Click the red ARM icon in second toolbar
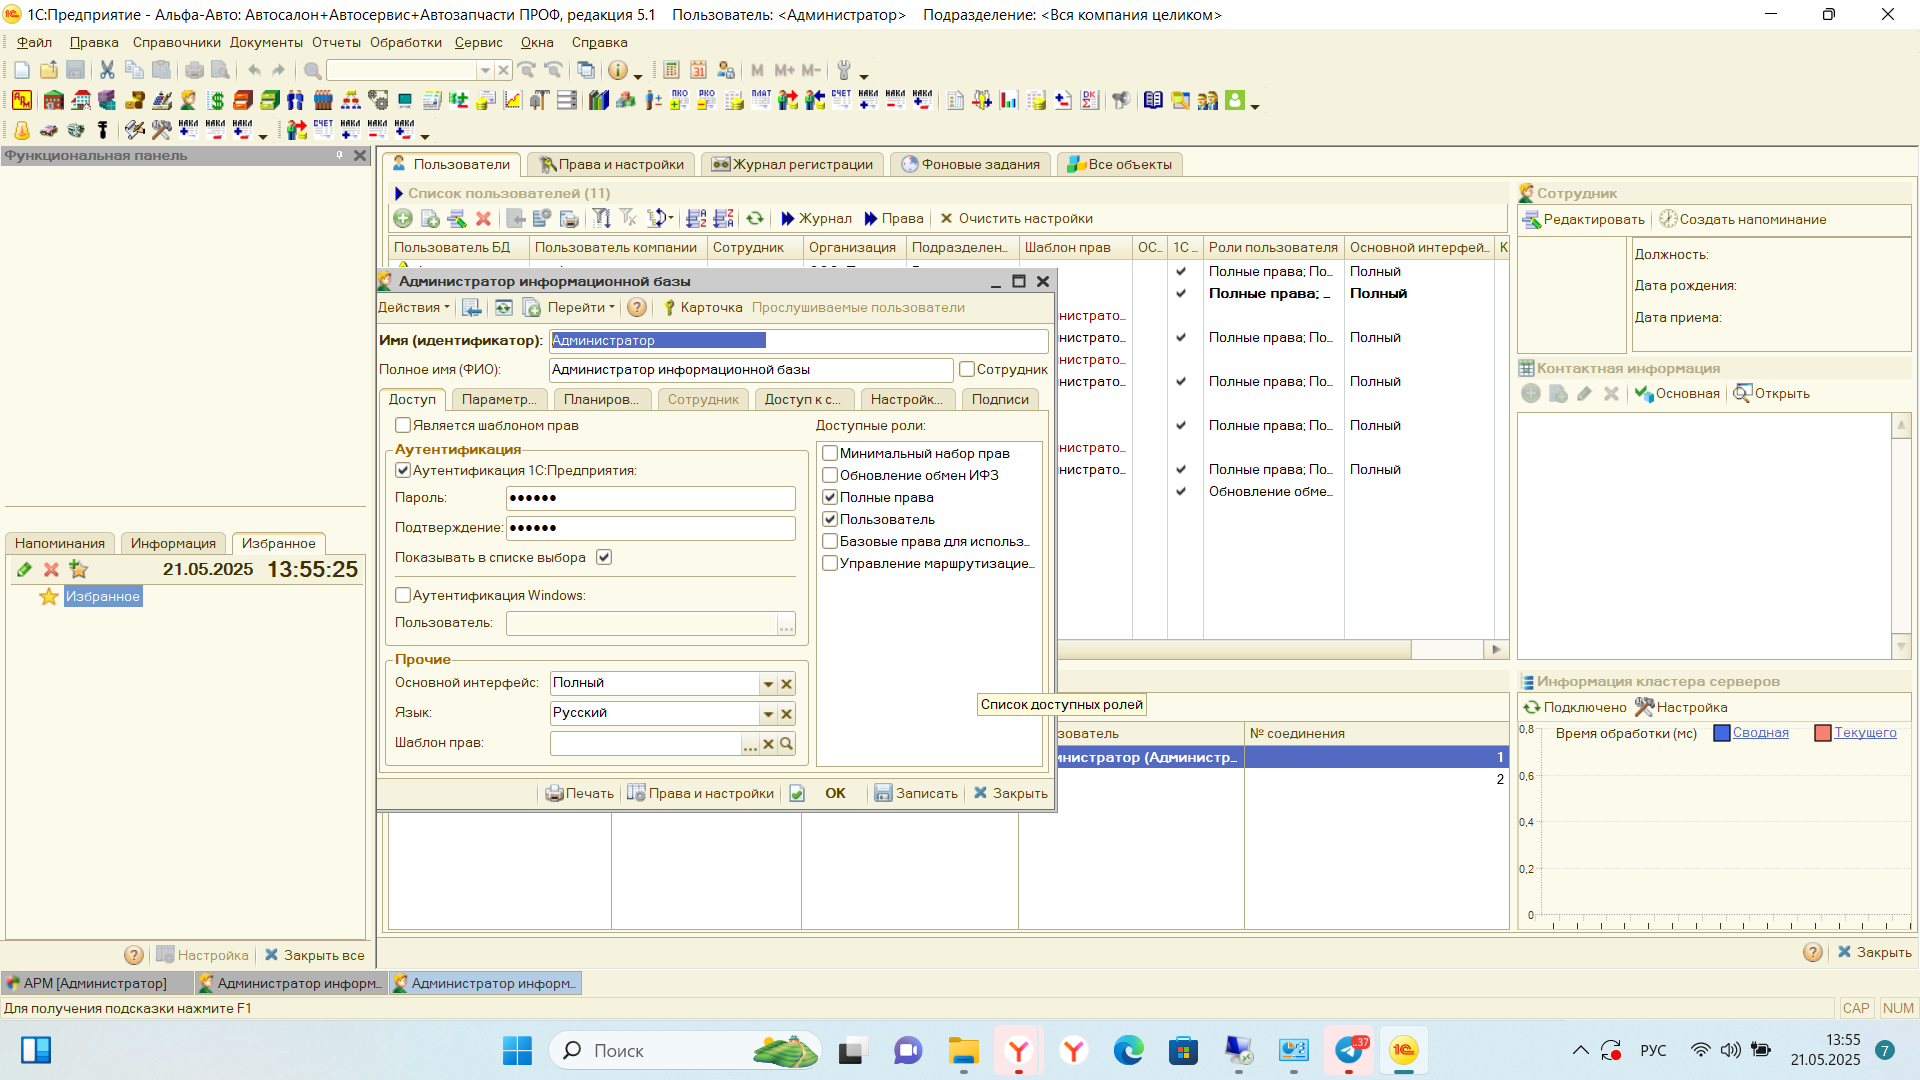Image resolution: width=1920 pixels, height=1080 pixels. click(x=22, y=100)
